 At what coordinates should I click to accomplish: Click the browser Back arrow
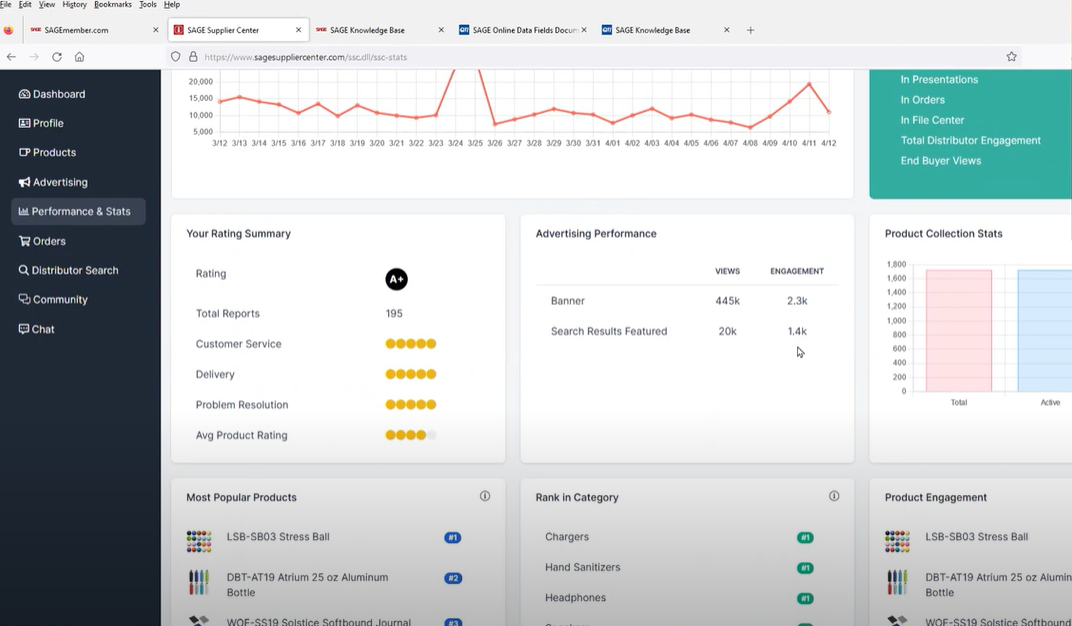(x=12, y=57)
